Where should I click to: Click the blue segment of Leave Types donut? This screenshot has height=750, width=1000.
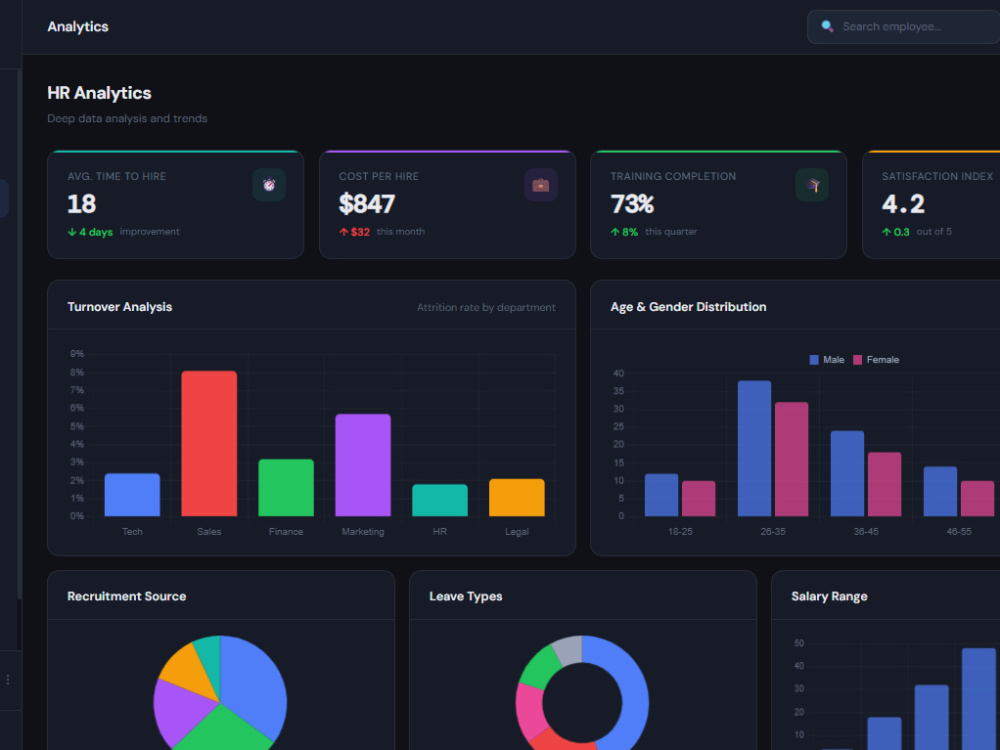pos(631,689)
